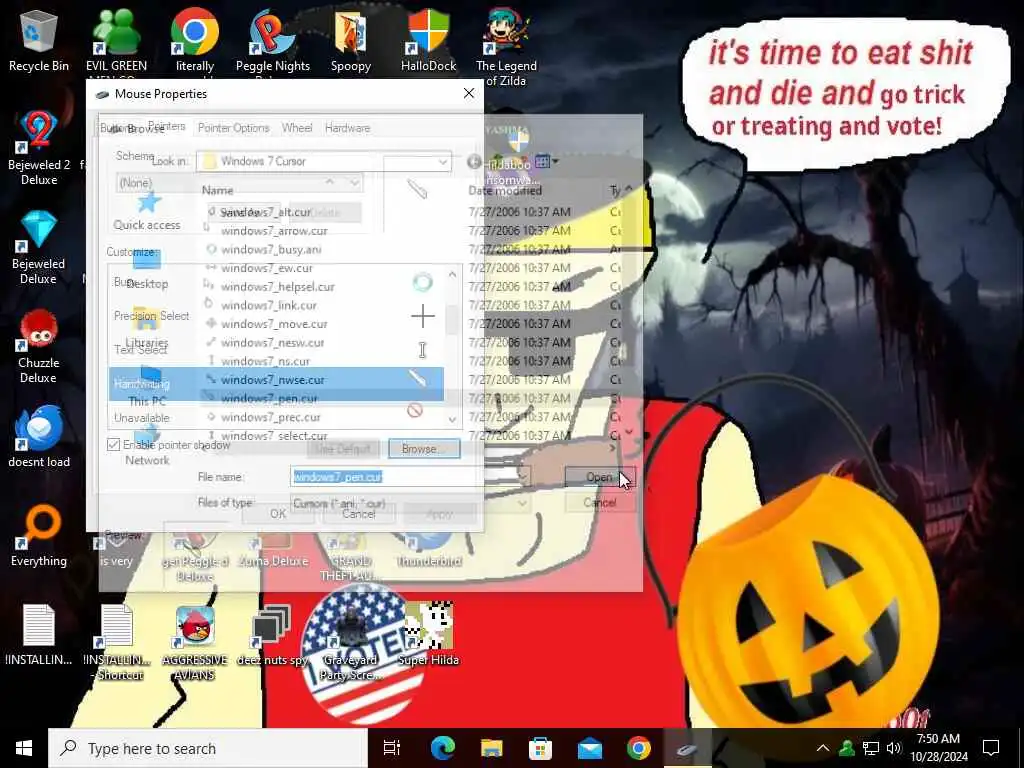
Task: Sort files by the Date modified column
Action: [505, 191]
